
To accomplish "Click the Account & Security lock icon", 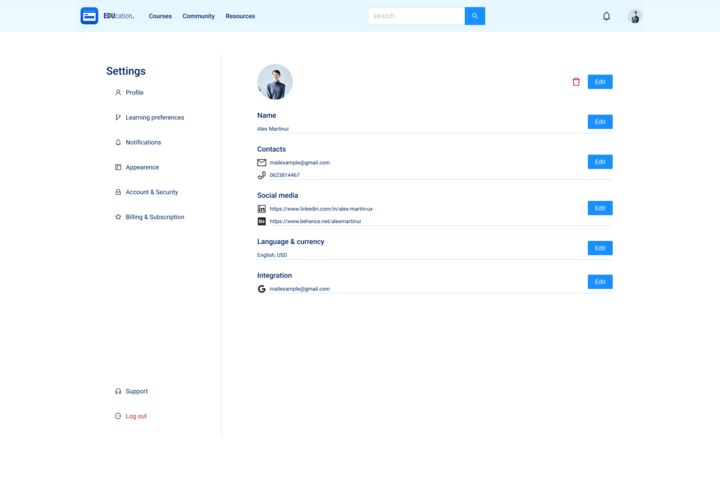I will 118,192.
